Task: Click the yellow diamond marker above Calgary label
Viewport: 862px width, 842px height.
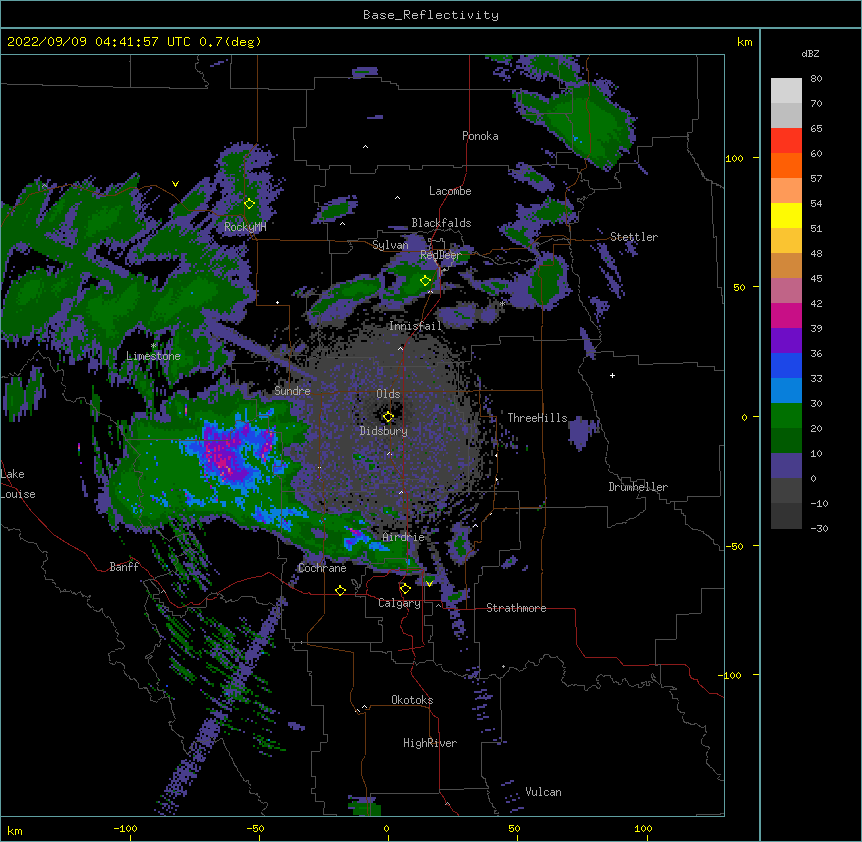Action: click(x=405, y=589)
